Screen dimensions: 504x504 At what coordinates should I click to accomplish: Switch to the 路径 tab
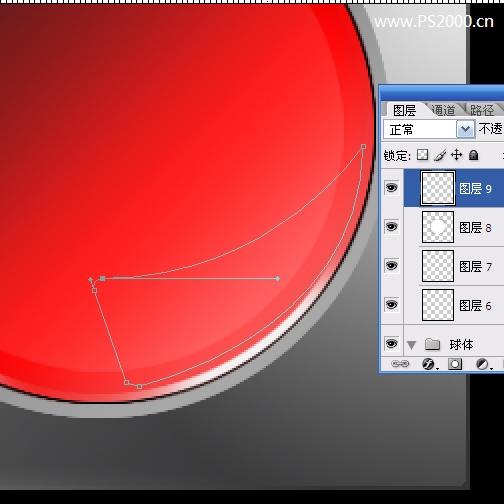482,110
